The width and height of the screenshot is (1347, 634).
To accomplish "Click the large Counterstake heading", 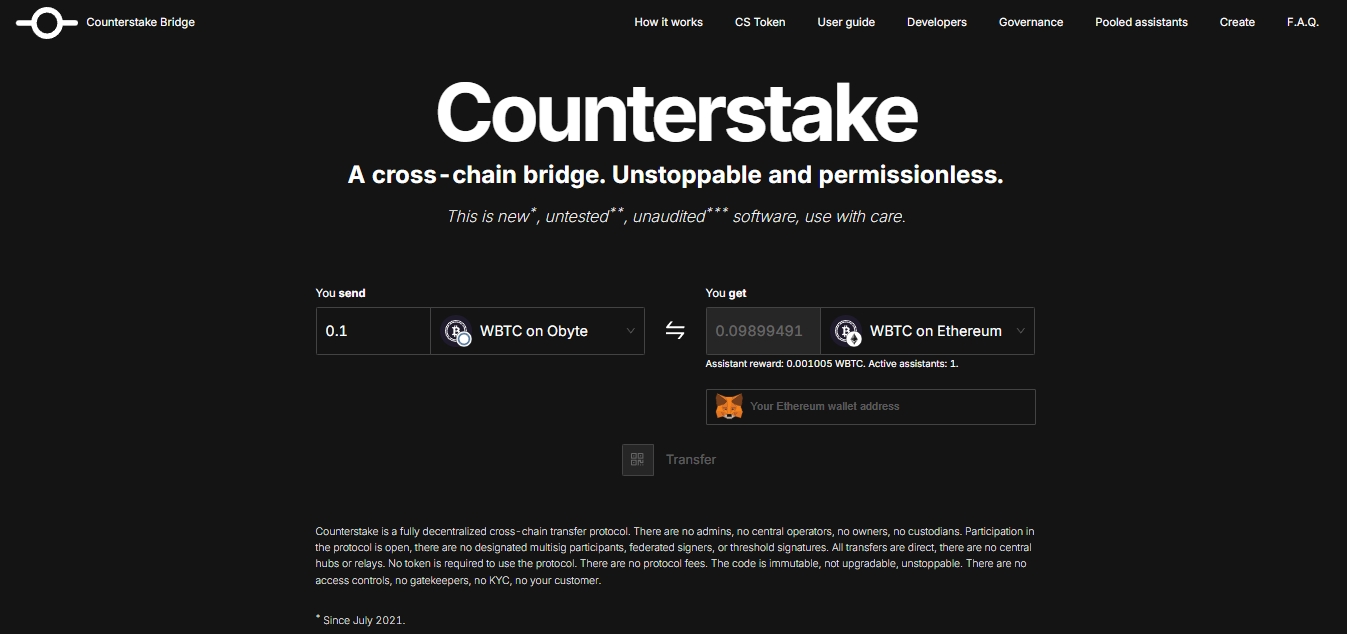I will pyautogui.click(x=676, y=113).
